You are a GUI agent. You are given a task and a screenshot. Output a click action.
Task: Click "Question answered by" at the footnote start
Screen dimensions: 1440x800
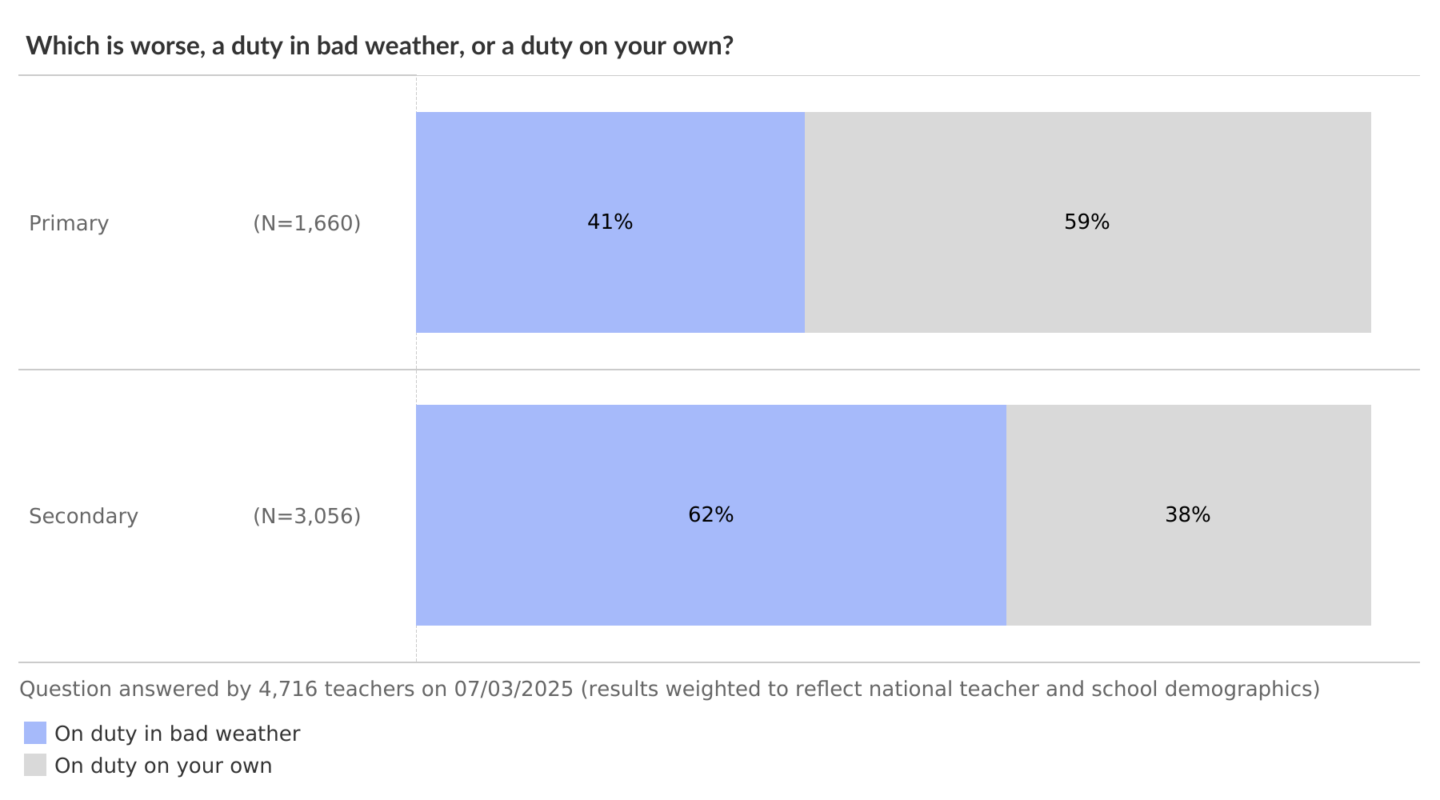click(135, 689)
